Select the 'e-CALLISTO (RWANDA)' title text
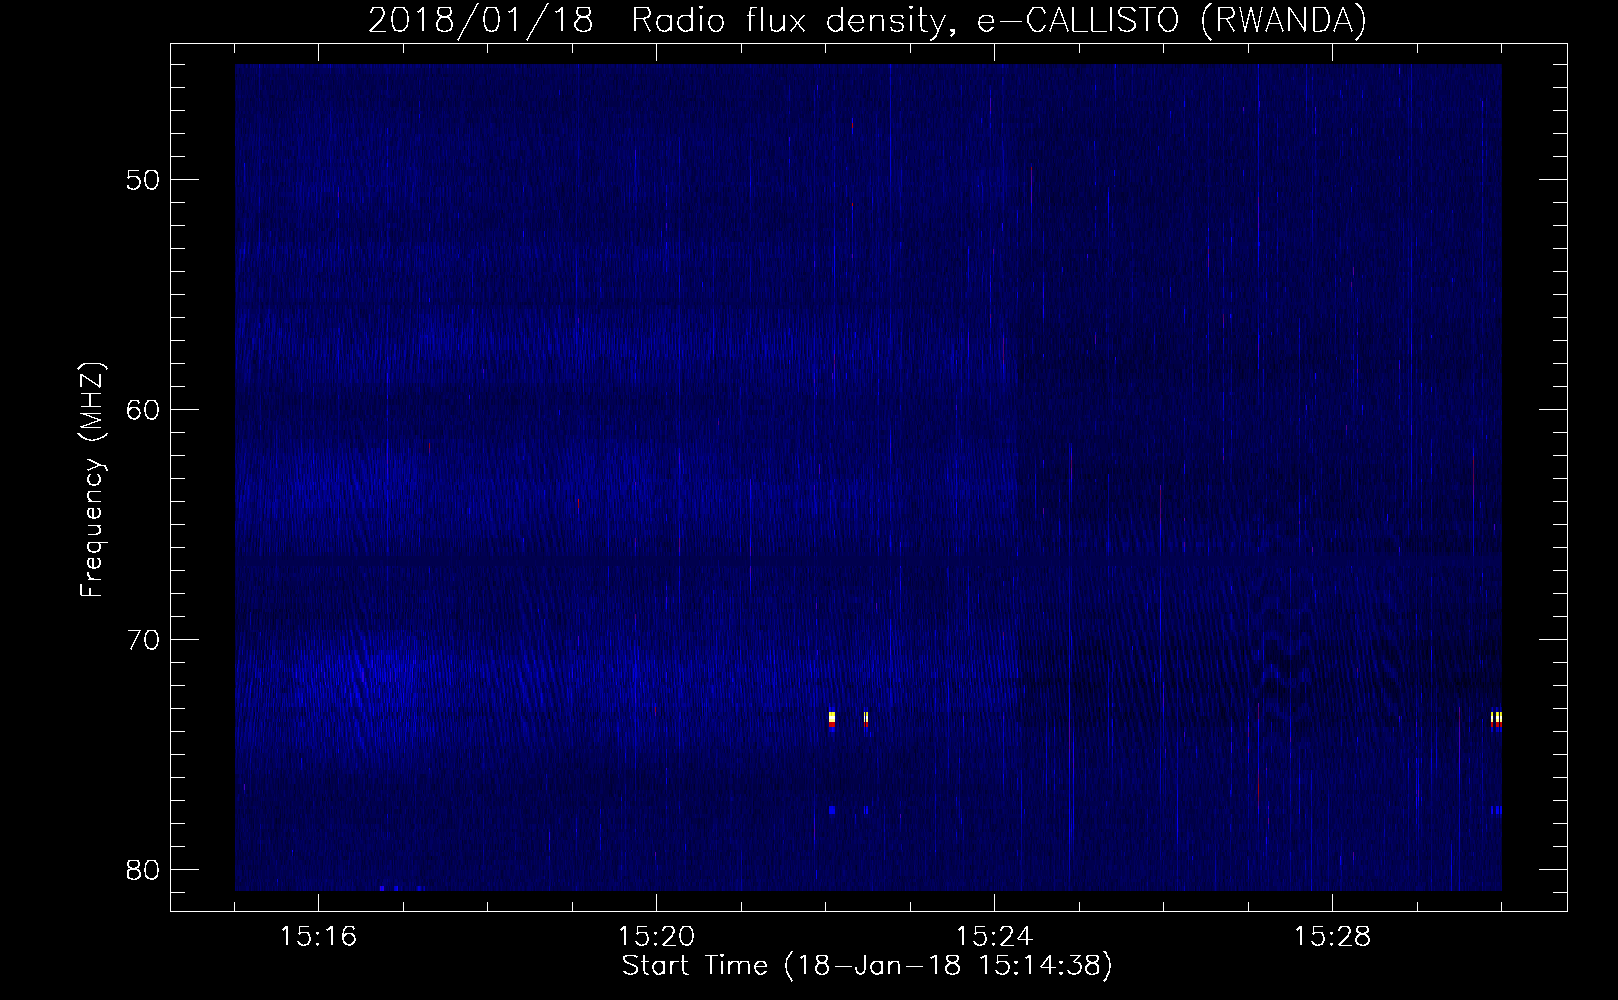1618x1000 pixels. pyautogui.click(x=1172, y=21)
